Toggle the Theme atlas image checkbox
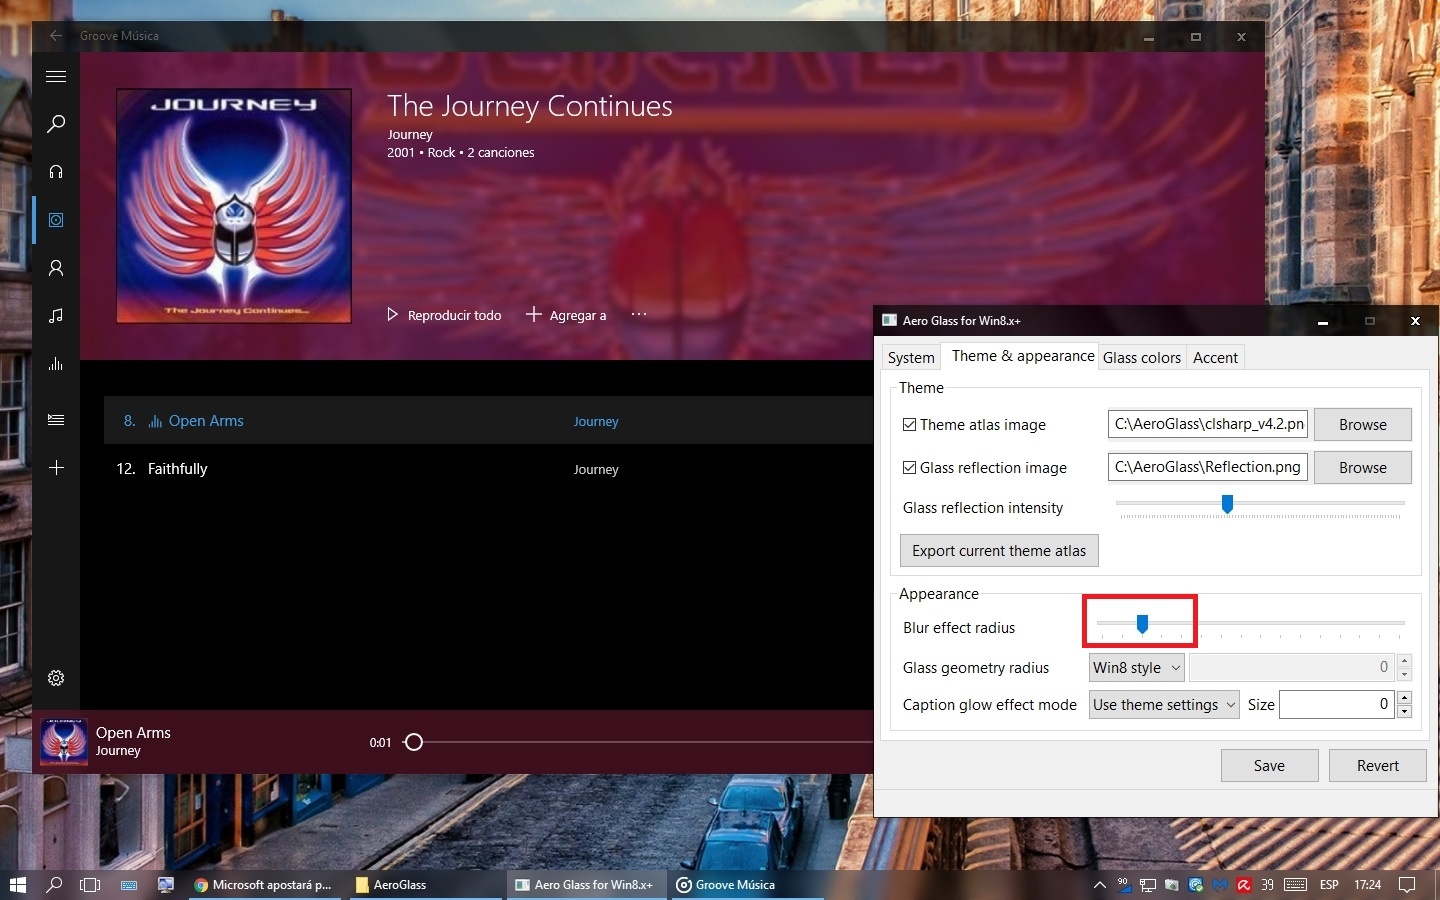 (909, 425)
